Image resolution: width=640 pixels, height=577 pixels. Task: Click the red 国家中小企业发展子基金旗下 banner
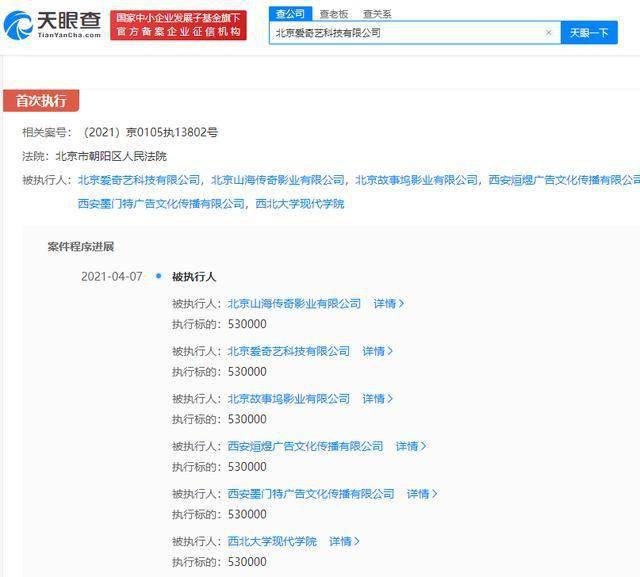point(178,25)
